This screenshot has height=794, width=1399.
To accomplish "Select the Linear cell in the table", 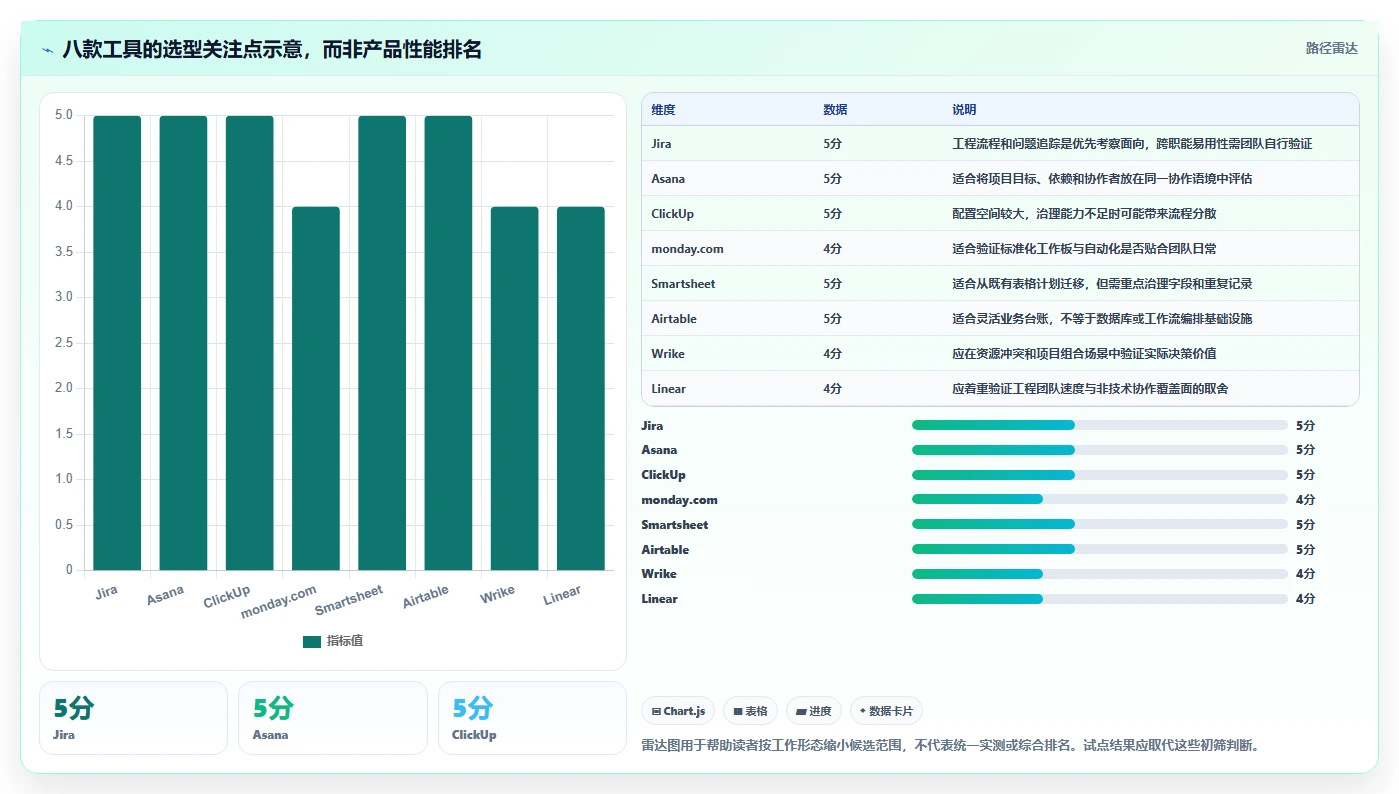I will [668, 389].
